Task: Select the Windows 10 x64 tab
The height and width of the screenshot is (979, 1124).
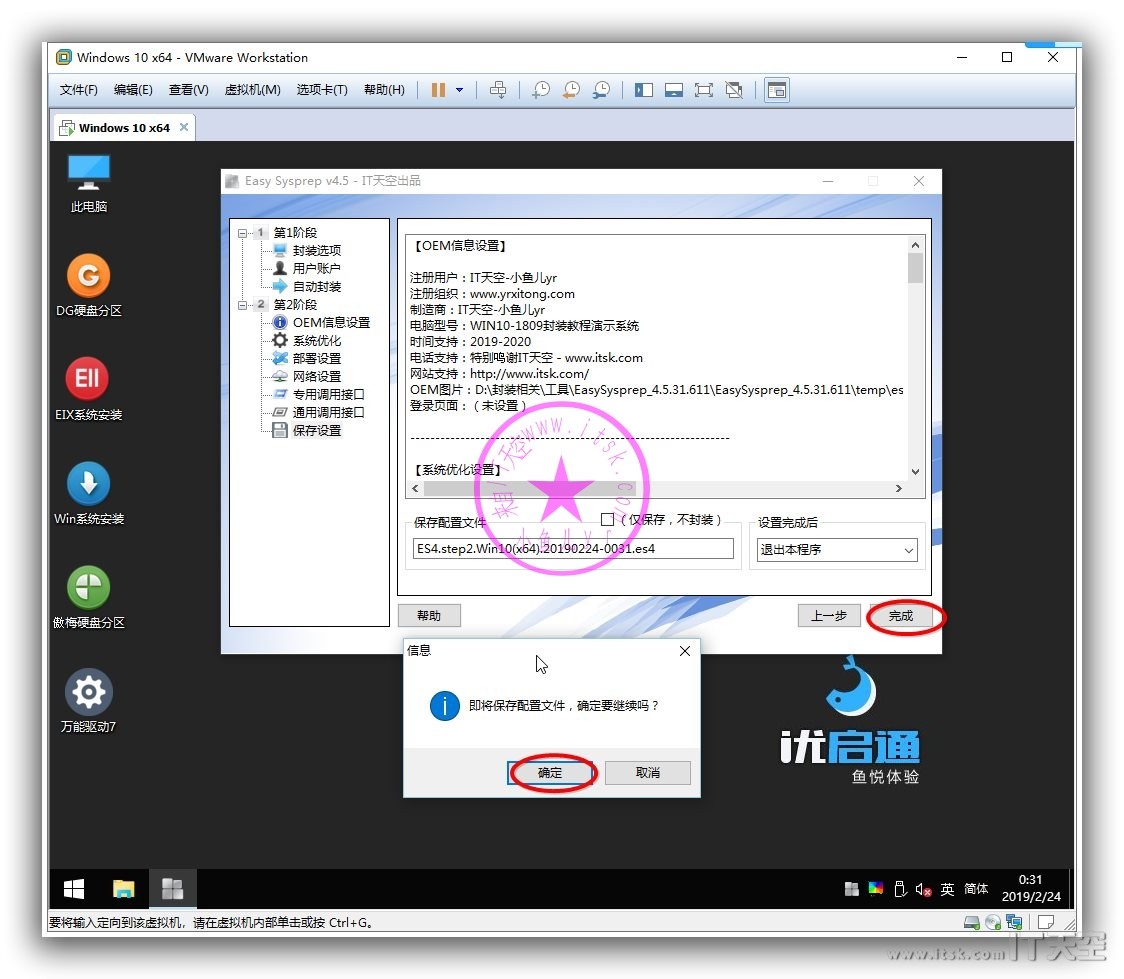Action: point(123,128)
